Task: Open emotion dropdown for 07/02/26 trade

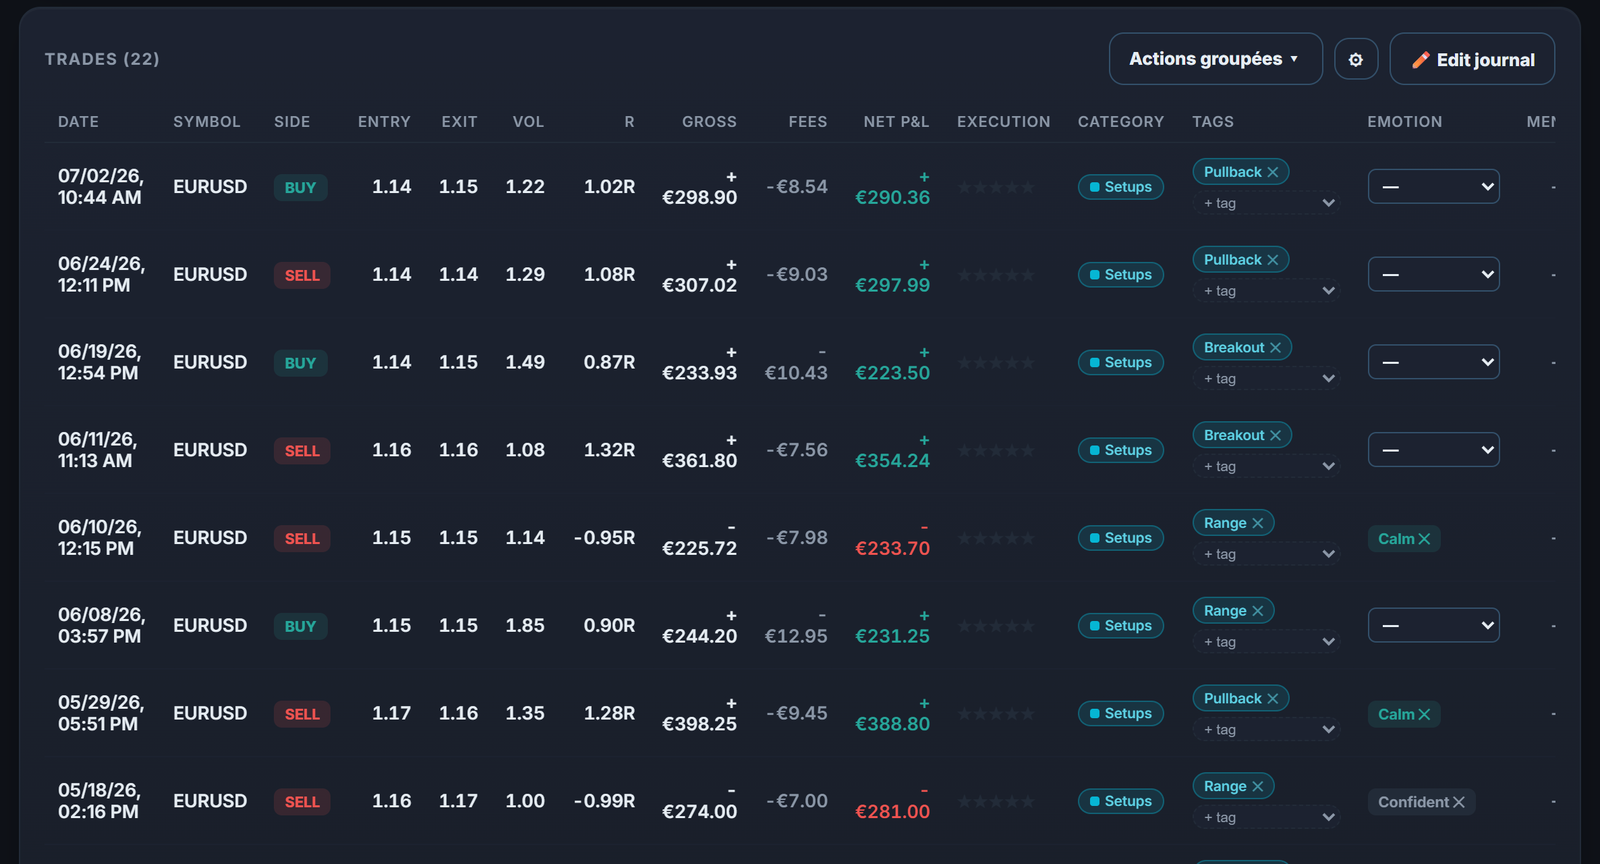Action: pos(1433,187)
